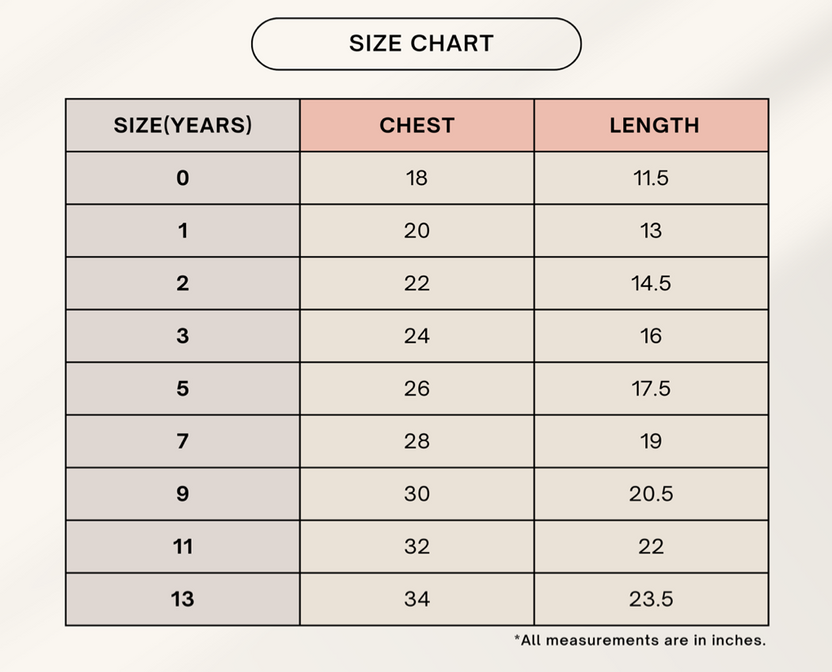Click the size 11 row label
The height and width of the screenshot is (672, 832).
pos(183,547)
